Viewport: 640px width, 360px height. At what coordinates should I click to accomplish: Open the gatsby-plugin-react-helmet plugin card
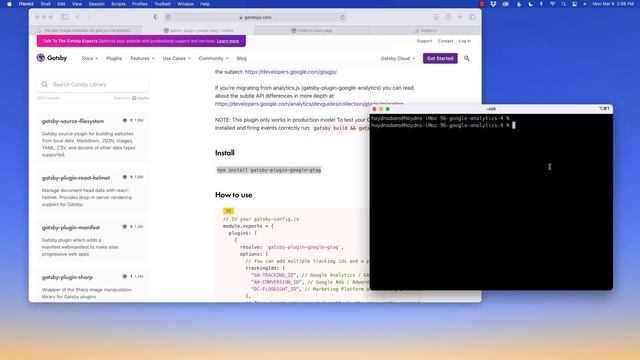tap(93, 191)
